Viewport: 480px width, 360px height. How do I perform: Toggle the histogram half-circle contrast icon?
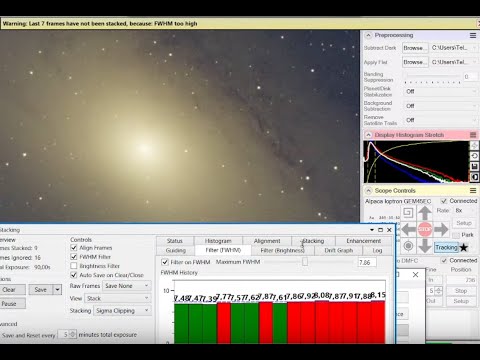(474, 177)
